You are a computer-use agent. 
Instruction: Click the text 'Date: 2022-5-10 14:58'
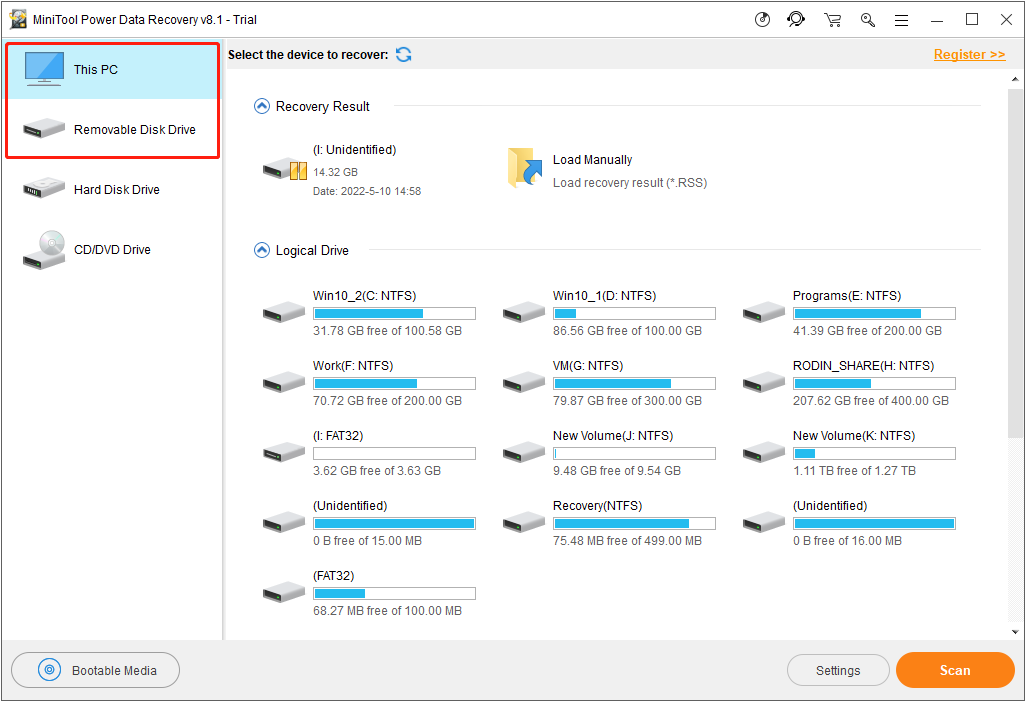pyautogui.click(x=367, y=192)
